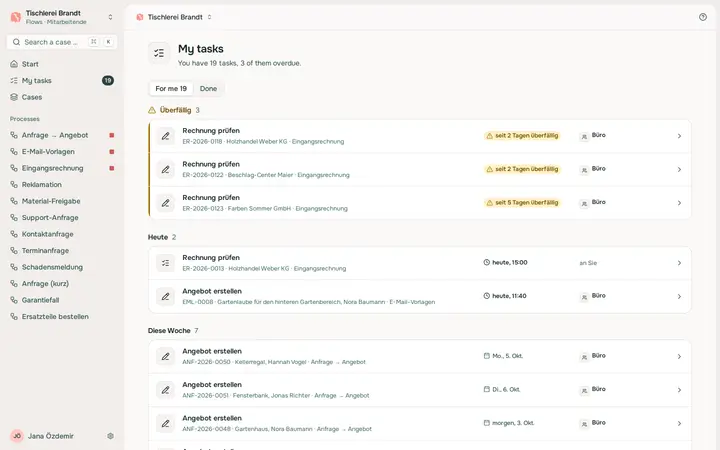Expand chevron of task ANF-2026-0048
This screenshot has width=720, height=450.
[x=679, y=423]
